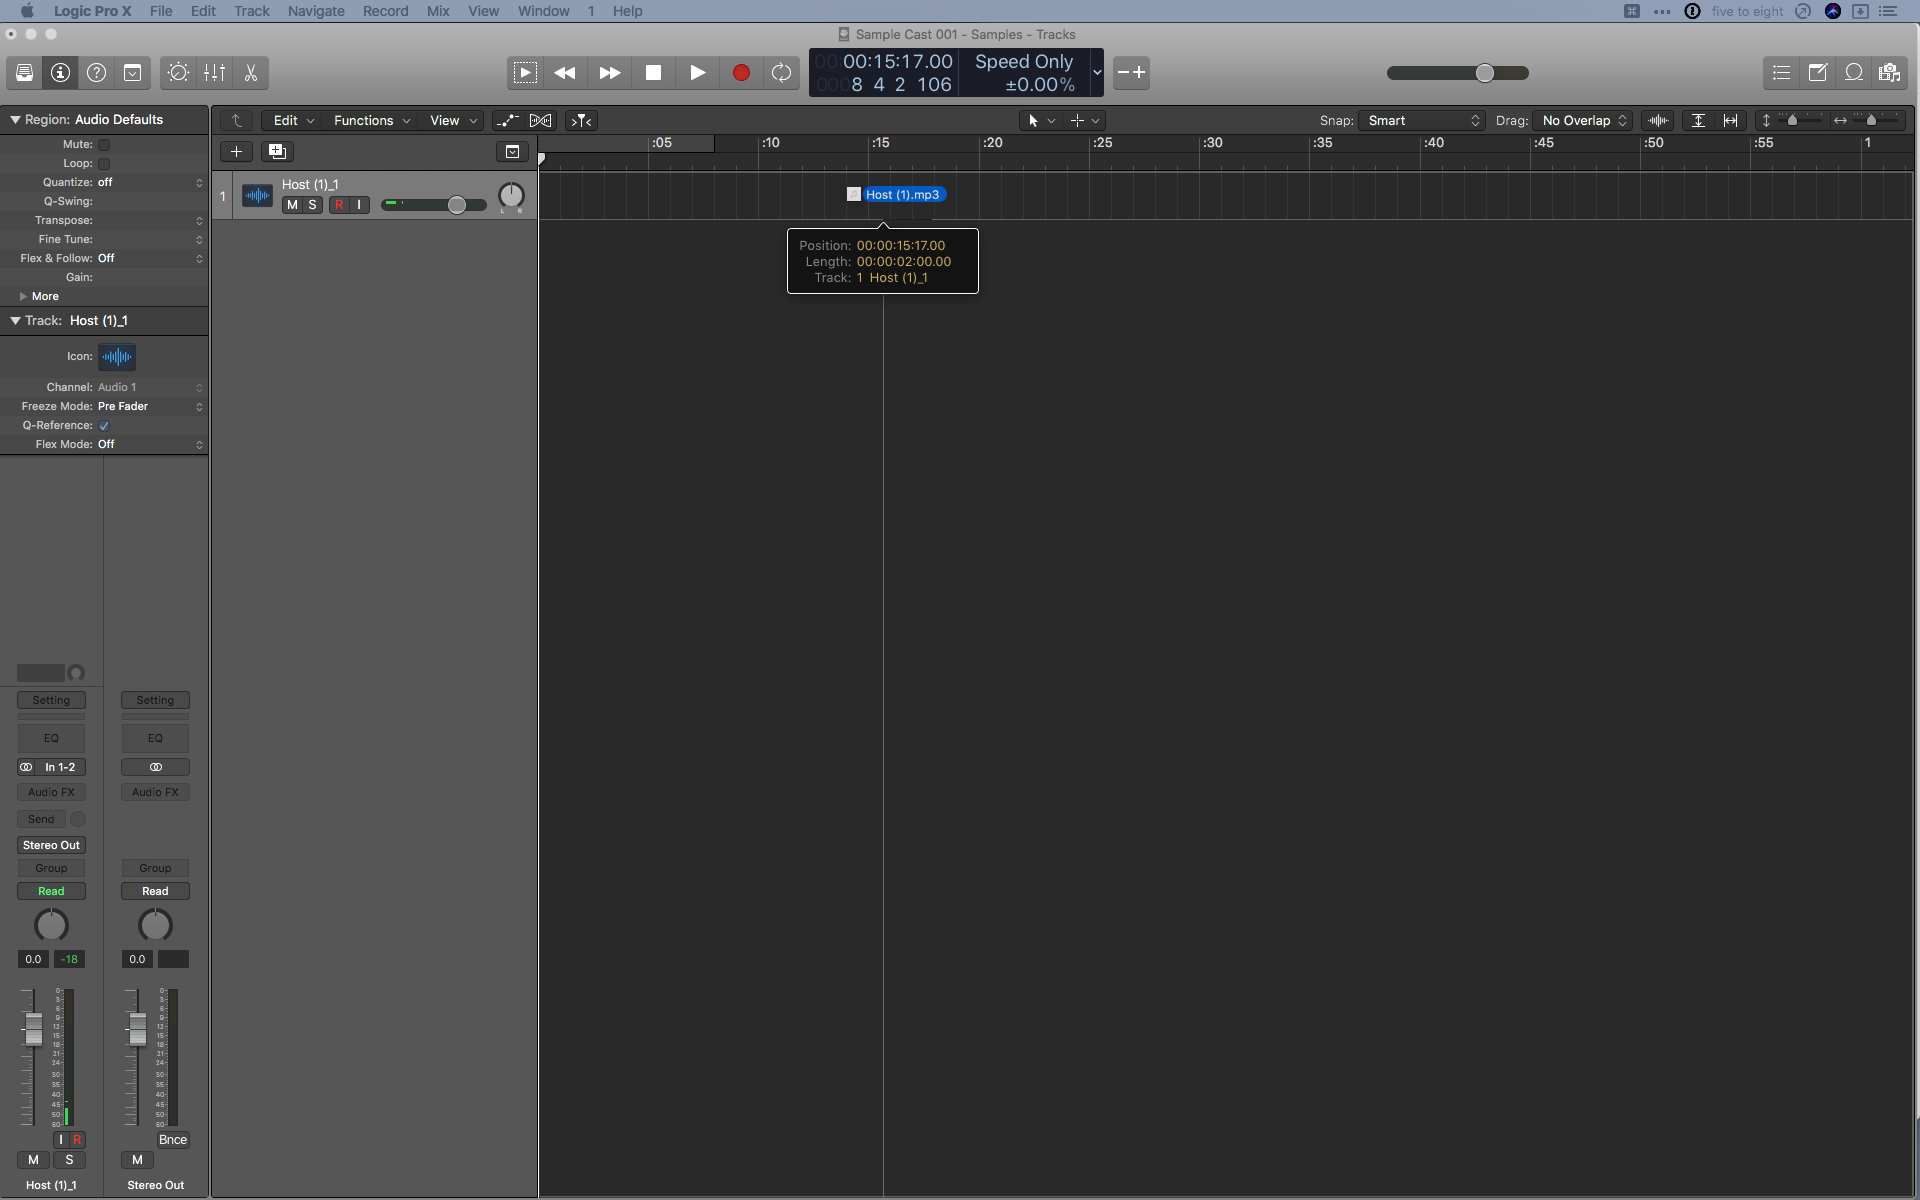1920x1200 pixels.
Task: Open the Snap Smart dropdown
Action: [1422, 121]
